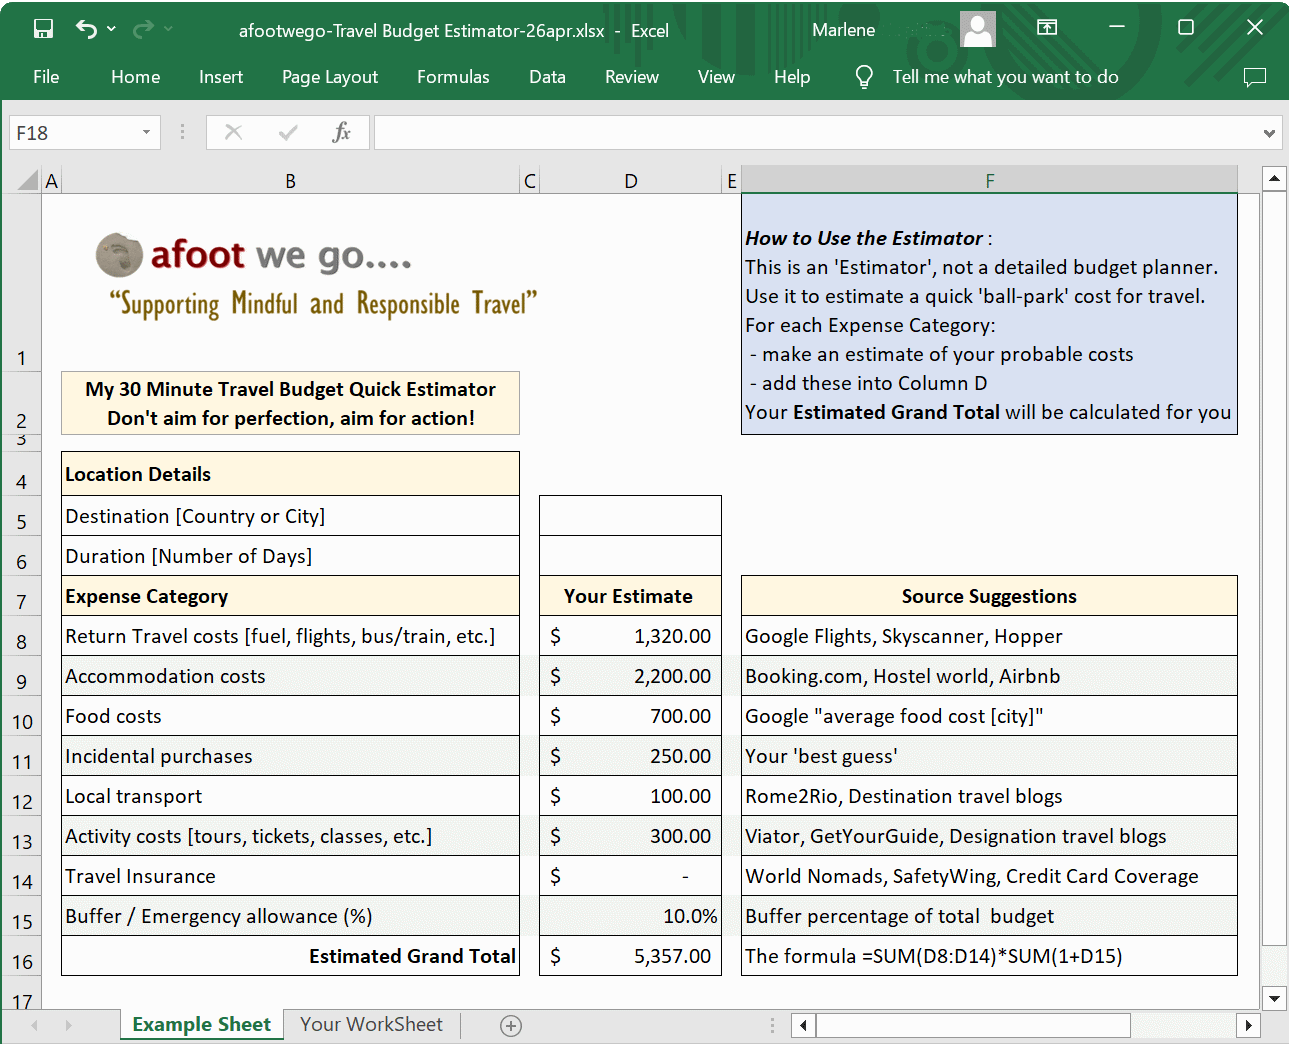Undo the last action
Viewport: 1289px width, 1044px height.
coord(85,29)
